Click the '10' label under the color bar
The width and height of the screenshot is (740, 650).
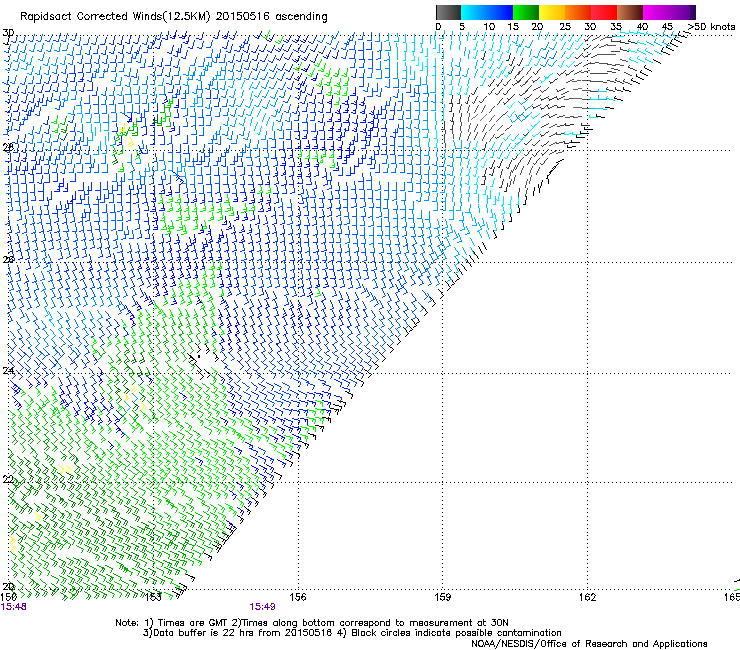(x=489, y=27)
